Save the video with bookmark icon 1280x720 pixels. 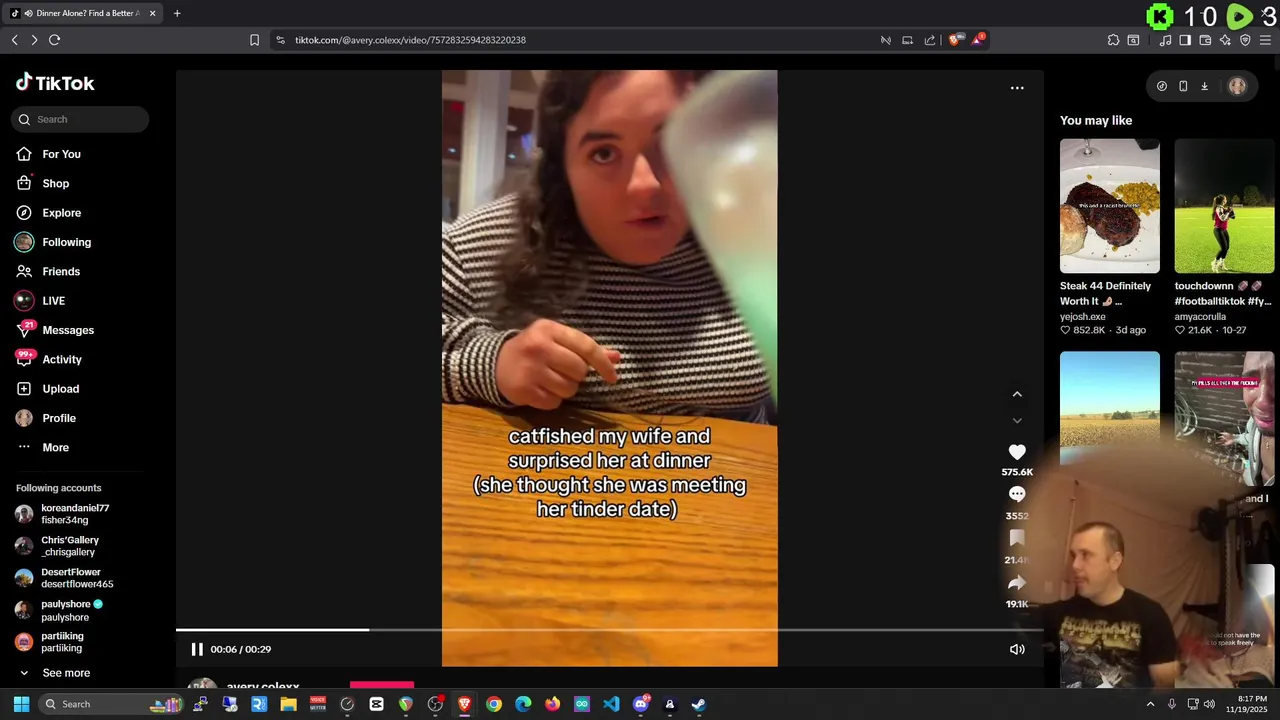pyautogui.click(x=1017, y=538)
